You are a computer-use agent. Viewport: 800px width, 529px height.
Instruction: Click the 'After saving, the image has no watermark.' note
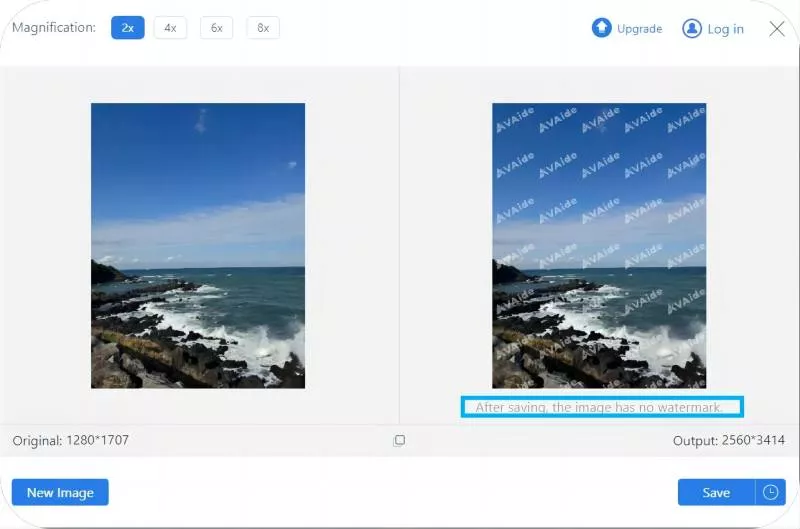point(599,407)
